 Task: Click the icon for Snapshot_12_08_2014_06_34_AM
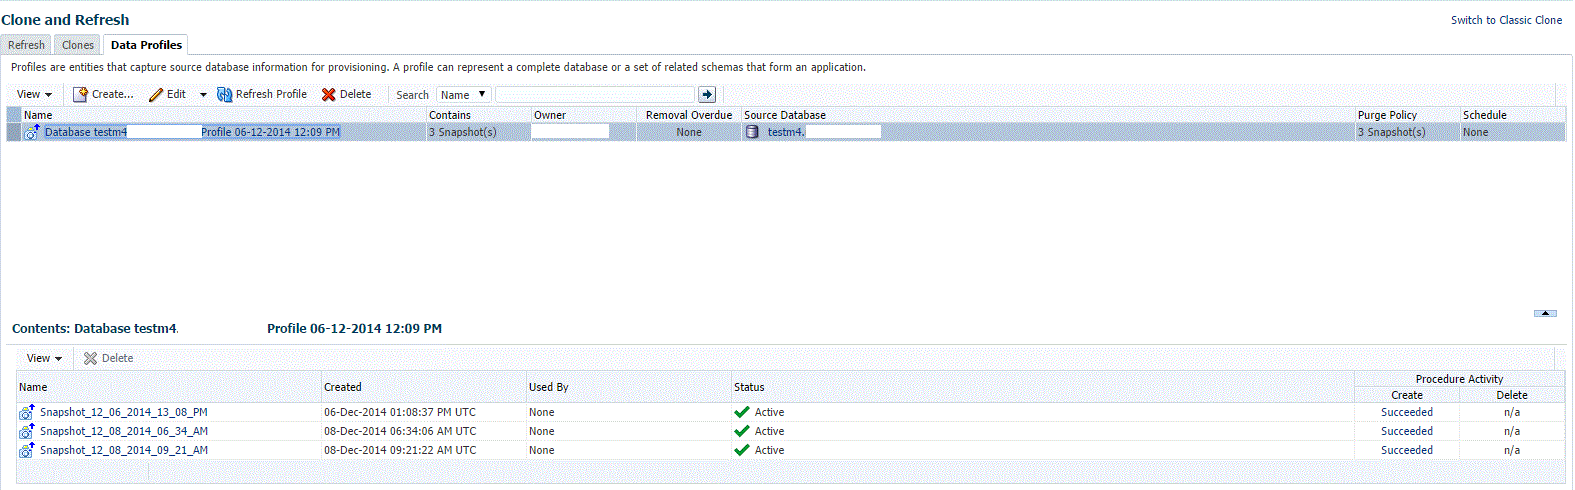27,431
